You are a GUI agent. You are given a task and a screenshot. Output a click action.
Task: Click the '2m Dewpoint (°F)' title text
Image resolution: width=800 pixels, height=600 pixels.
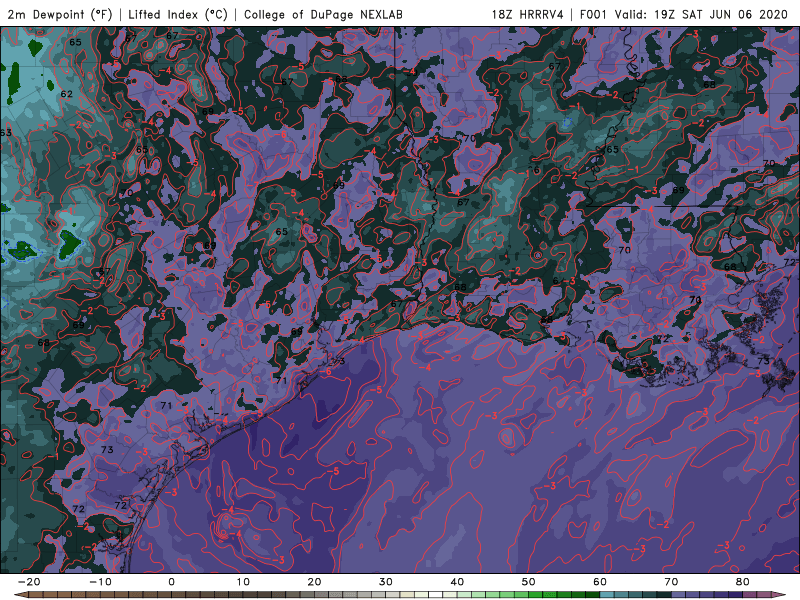[x=60, y=14]
